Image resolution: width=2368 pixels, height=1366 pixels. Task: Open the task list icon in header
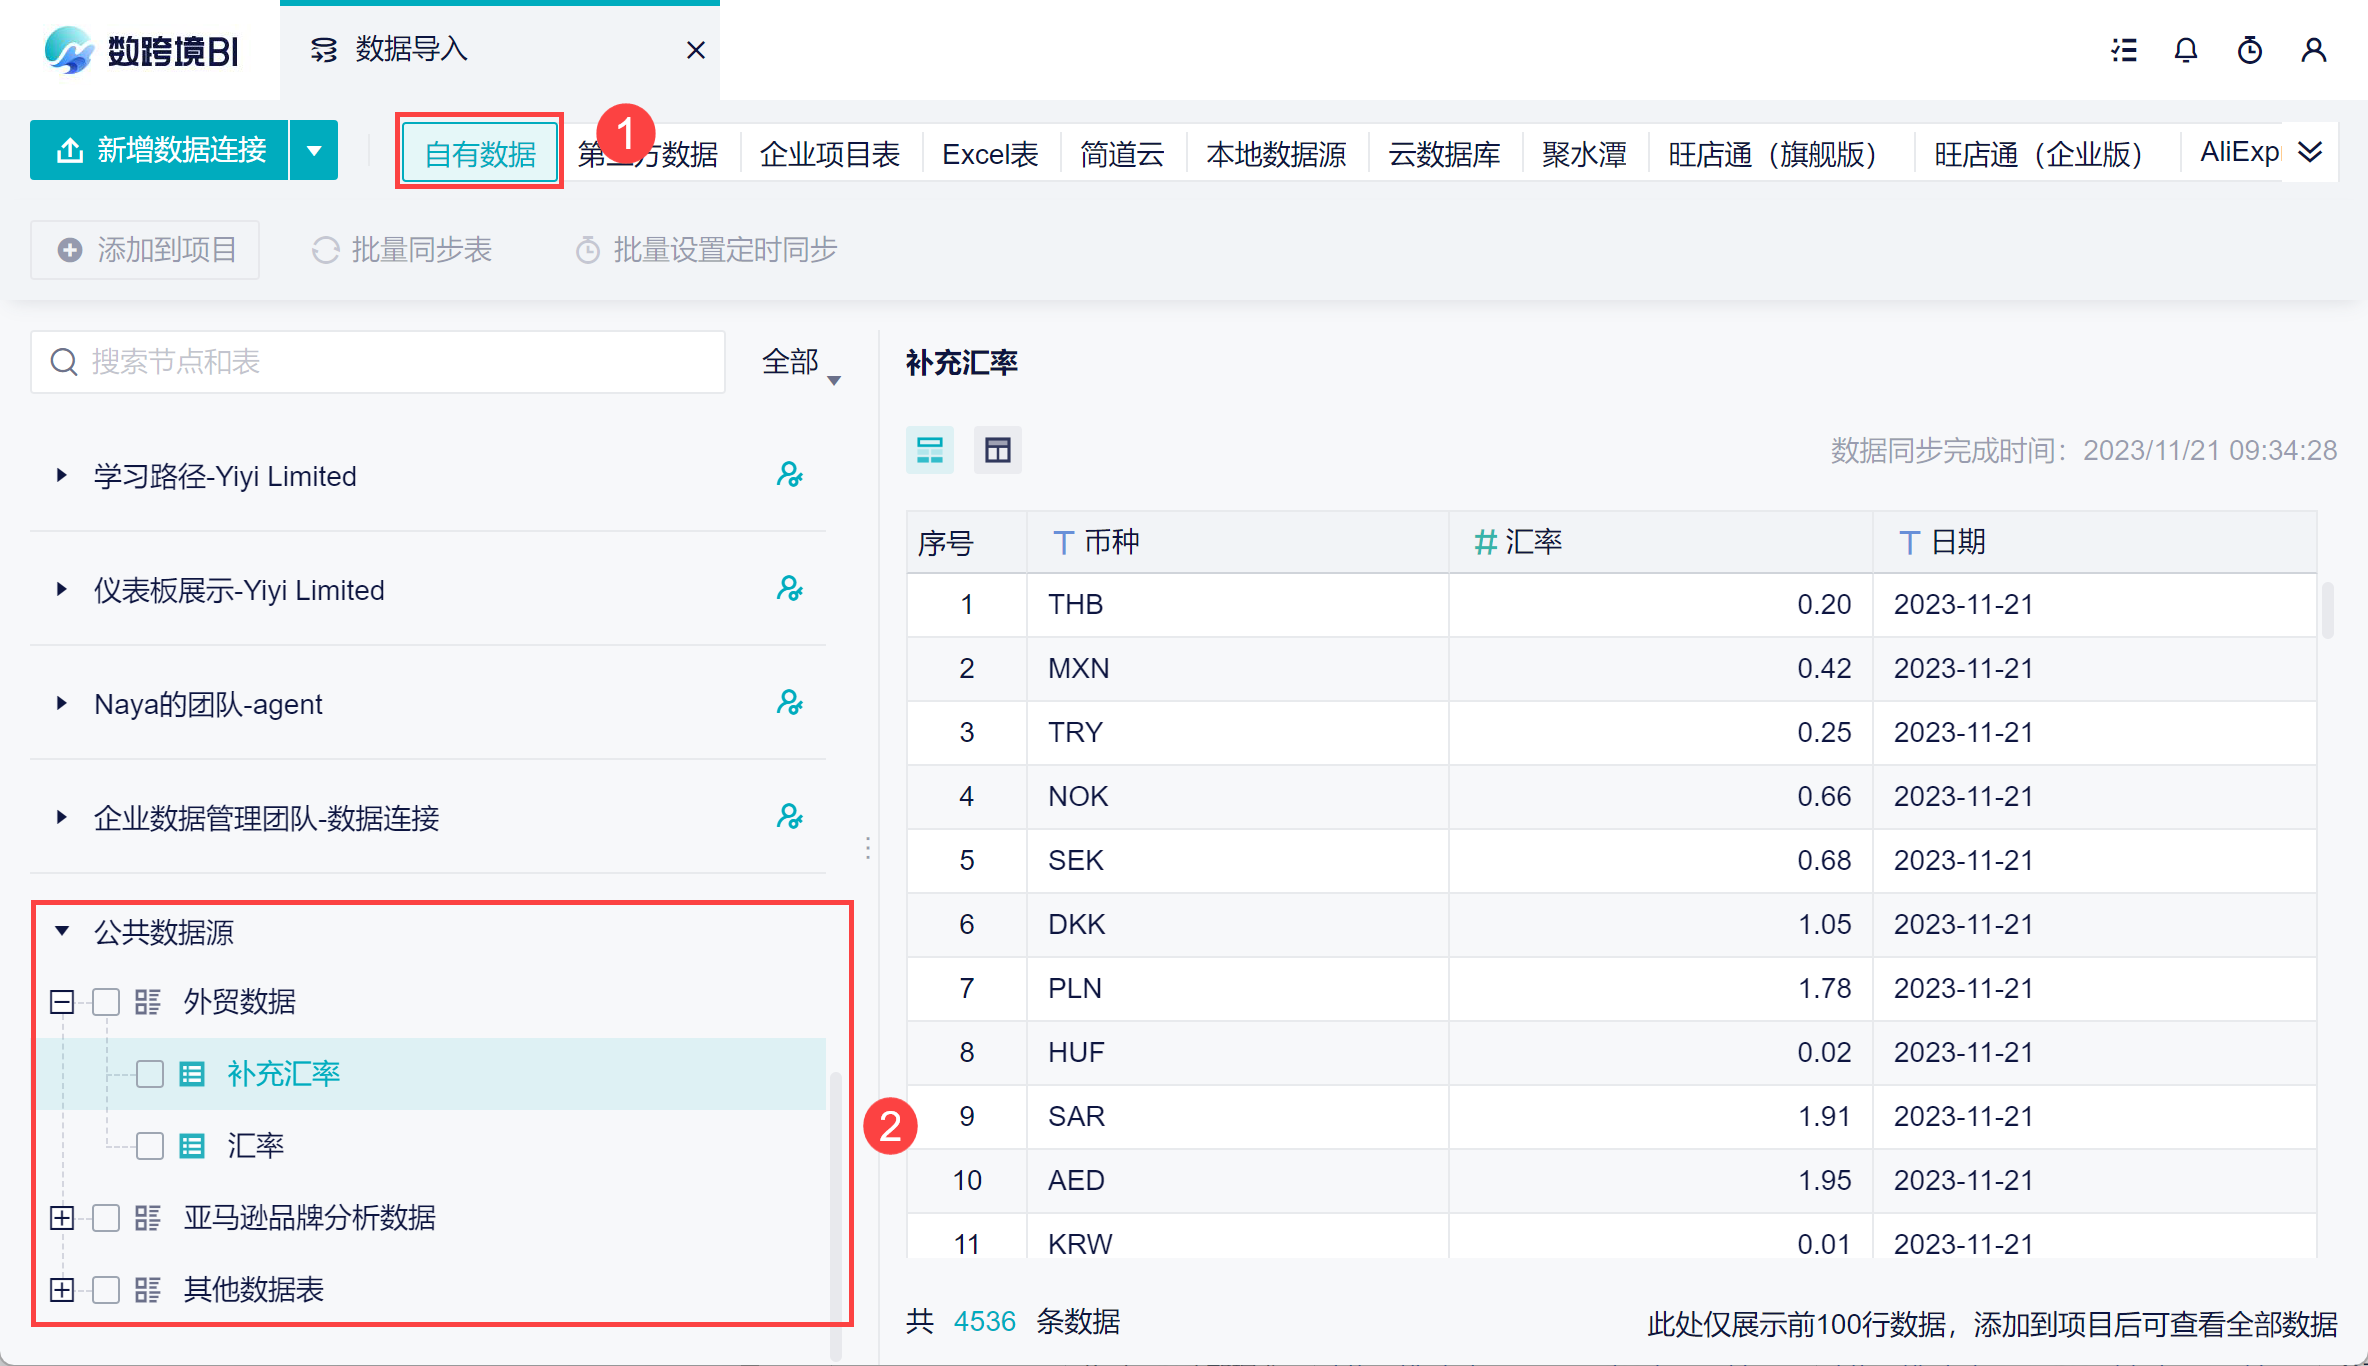tap(2123, 50)
